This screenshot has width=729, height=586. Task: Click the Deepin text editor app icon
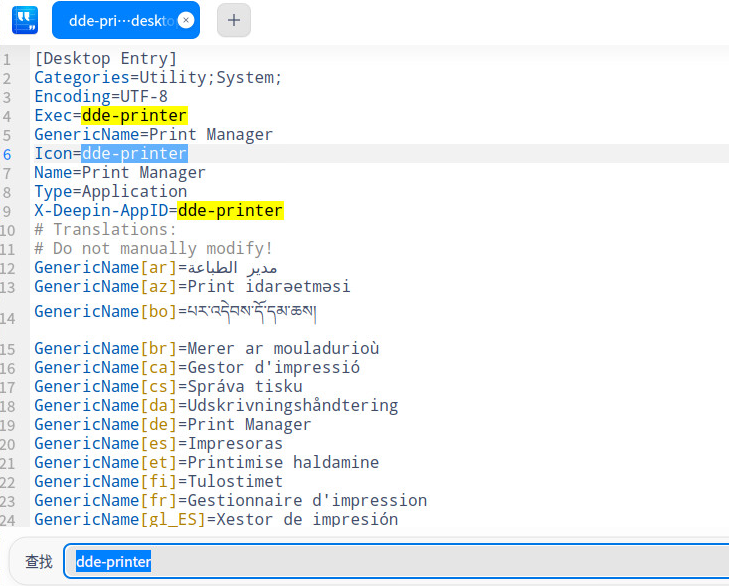25,20
